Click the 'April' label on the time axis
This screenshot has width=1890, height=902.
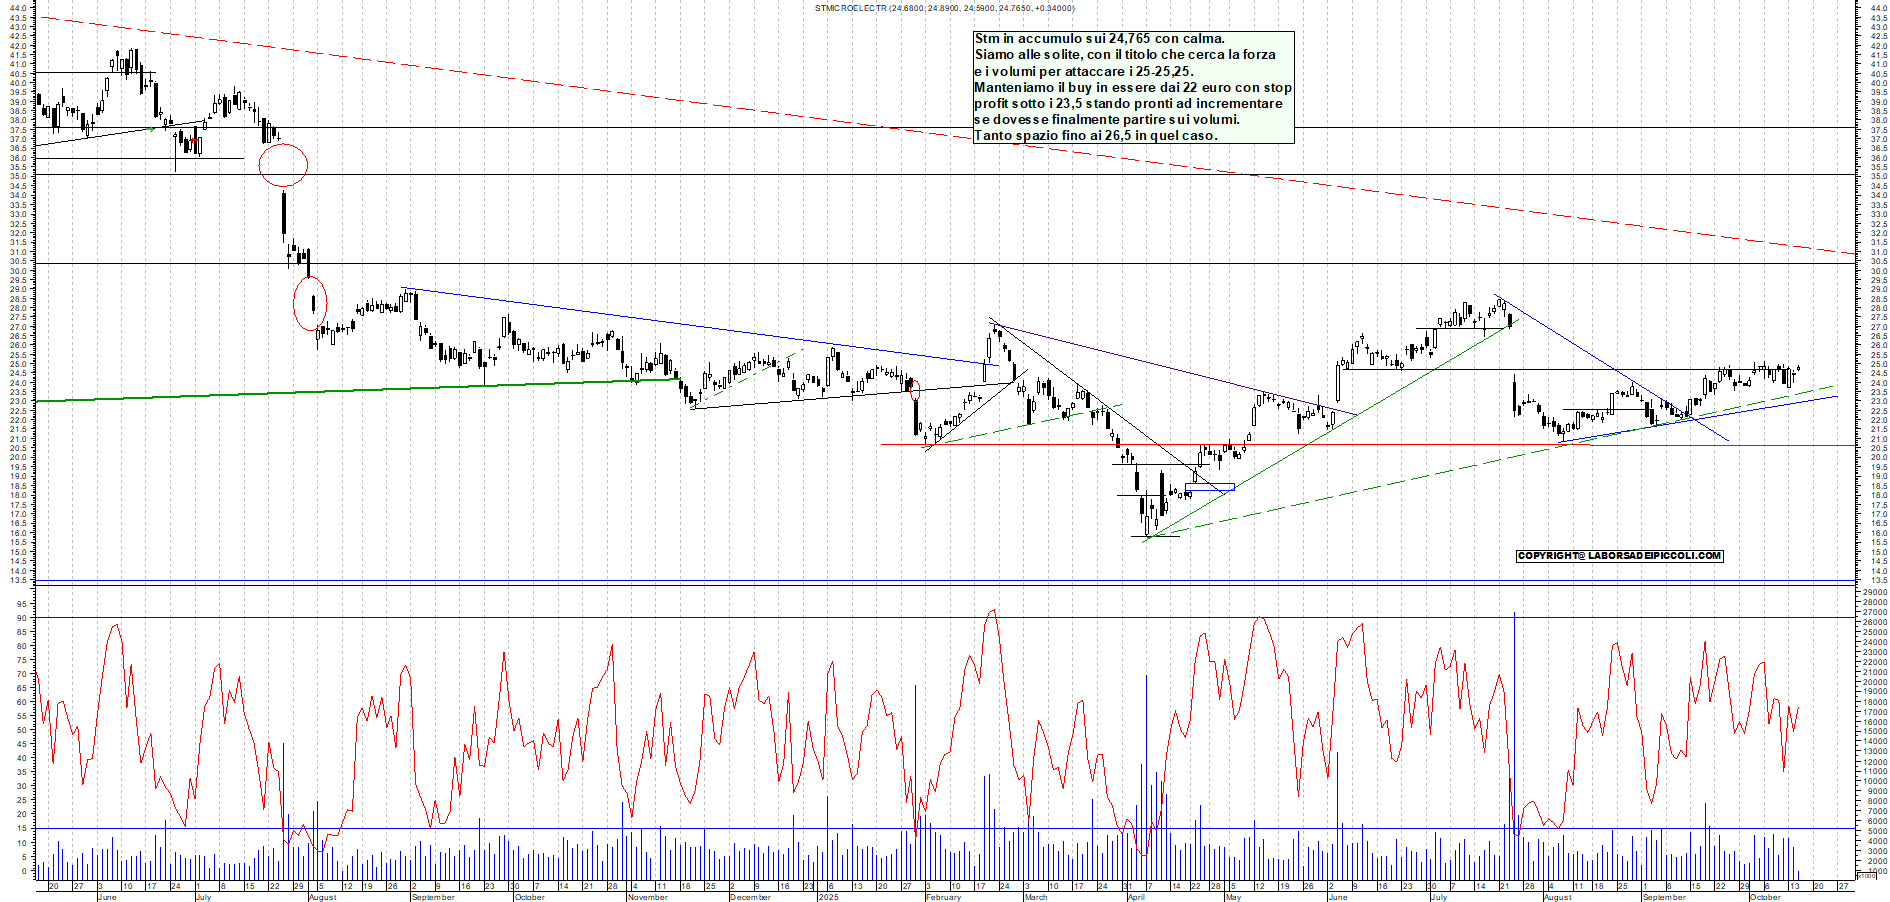tap(1136, 897)
